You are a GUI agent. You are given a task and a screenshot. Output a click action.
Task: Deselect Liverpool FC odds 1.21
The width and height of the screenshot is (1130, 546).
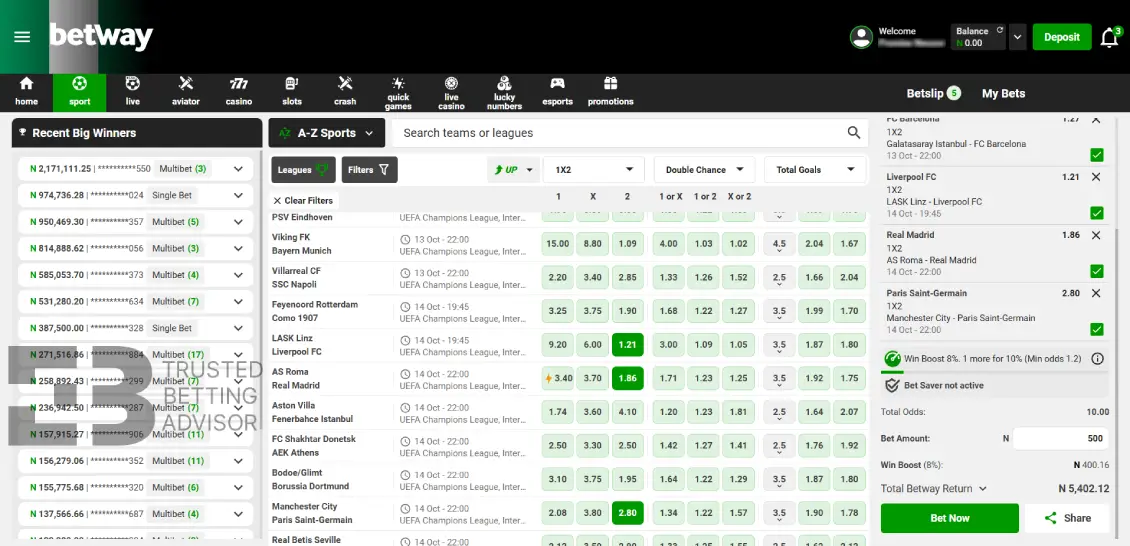coord(628,345)
